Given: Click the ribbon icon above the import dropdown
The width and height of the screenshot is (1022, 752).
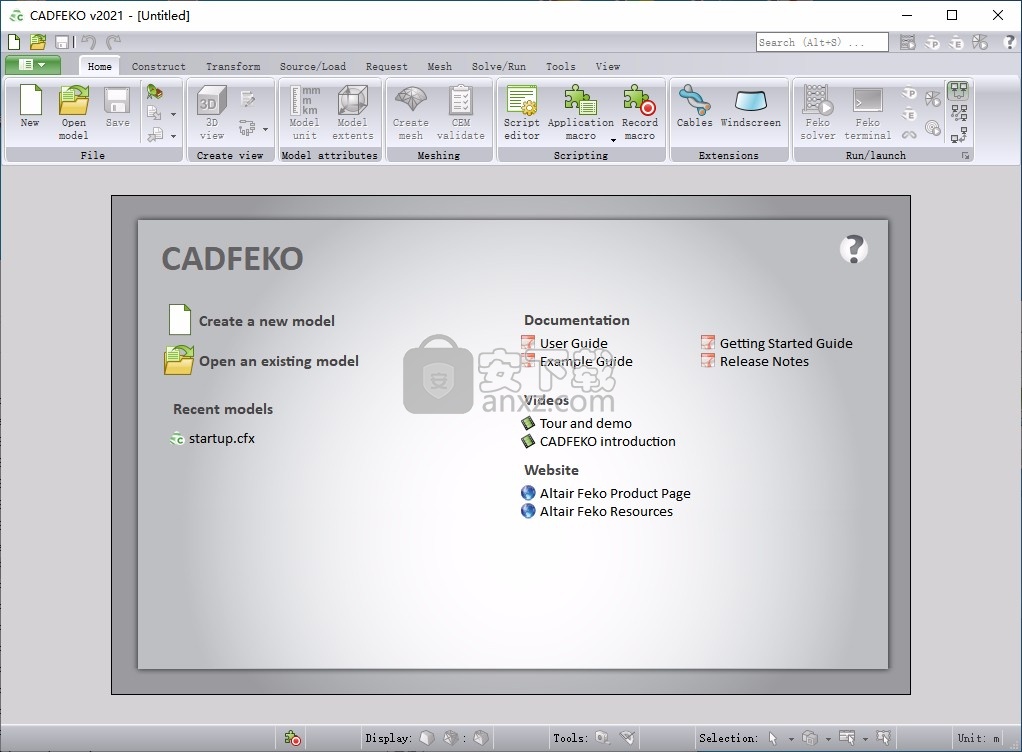Looking at the screenshot, I should 154,92.
